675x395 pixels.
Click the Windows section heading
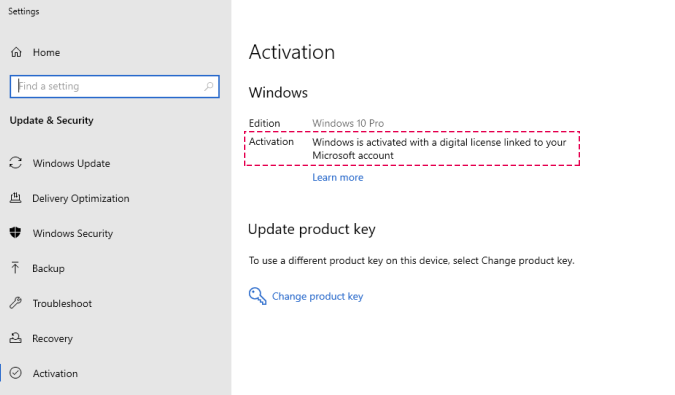point(278,93)
